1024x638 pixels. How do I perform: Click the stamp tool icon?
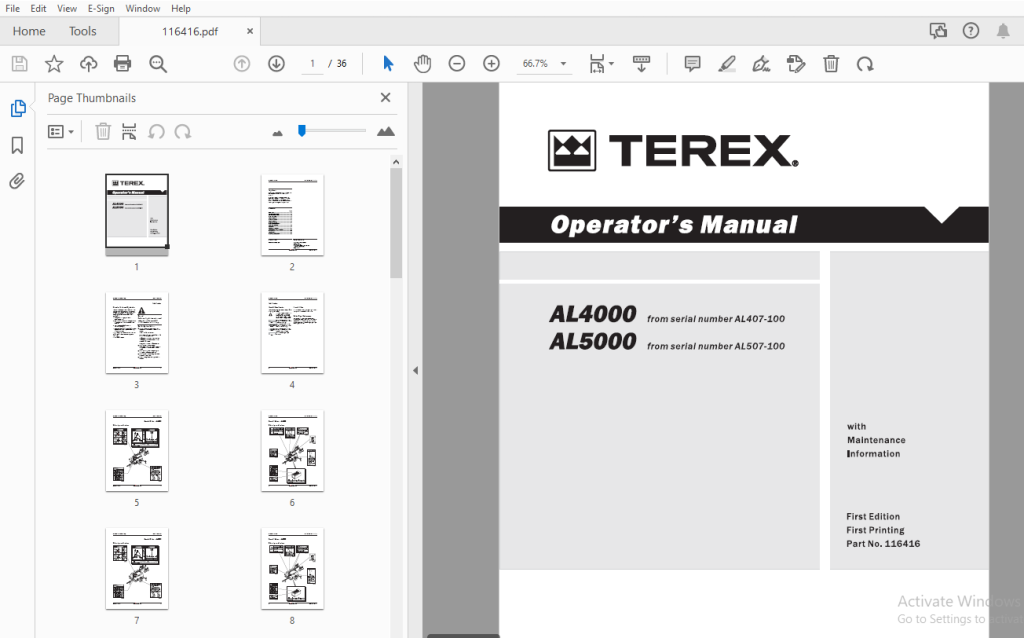pyautogui.click(x=795, y=64)
